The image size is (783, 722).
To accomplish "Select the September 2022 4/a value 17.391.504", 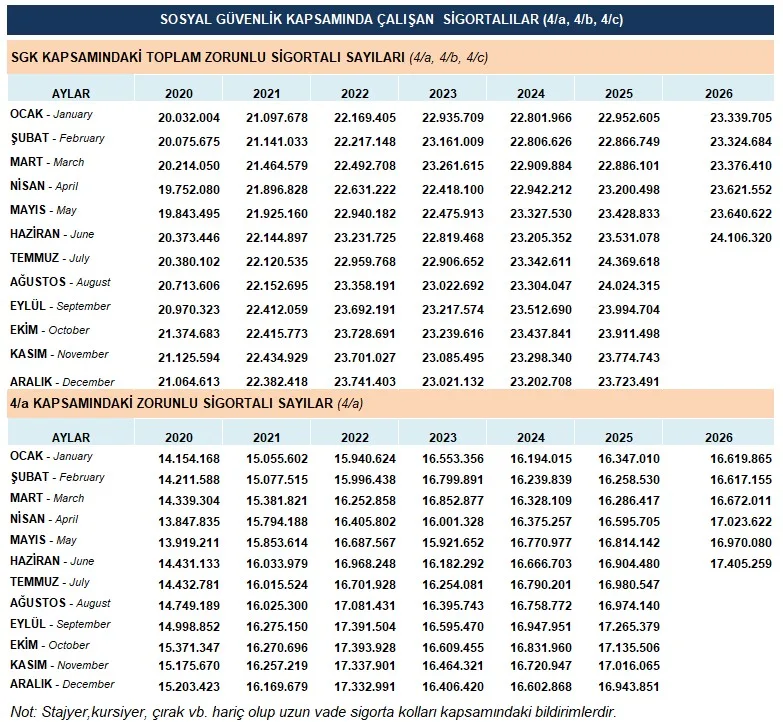I will (x=365, y=627).
